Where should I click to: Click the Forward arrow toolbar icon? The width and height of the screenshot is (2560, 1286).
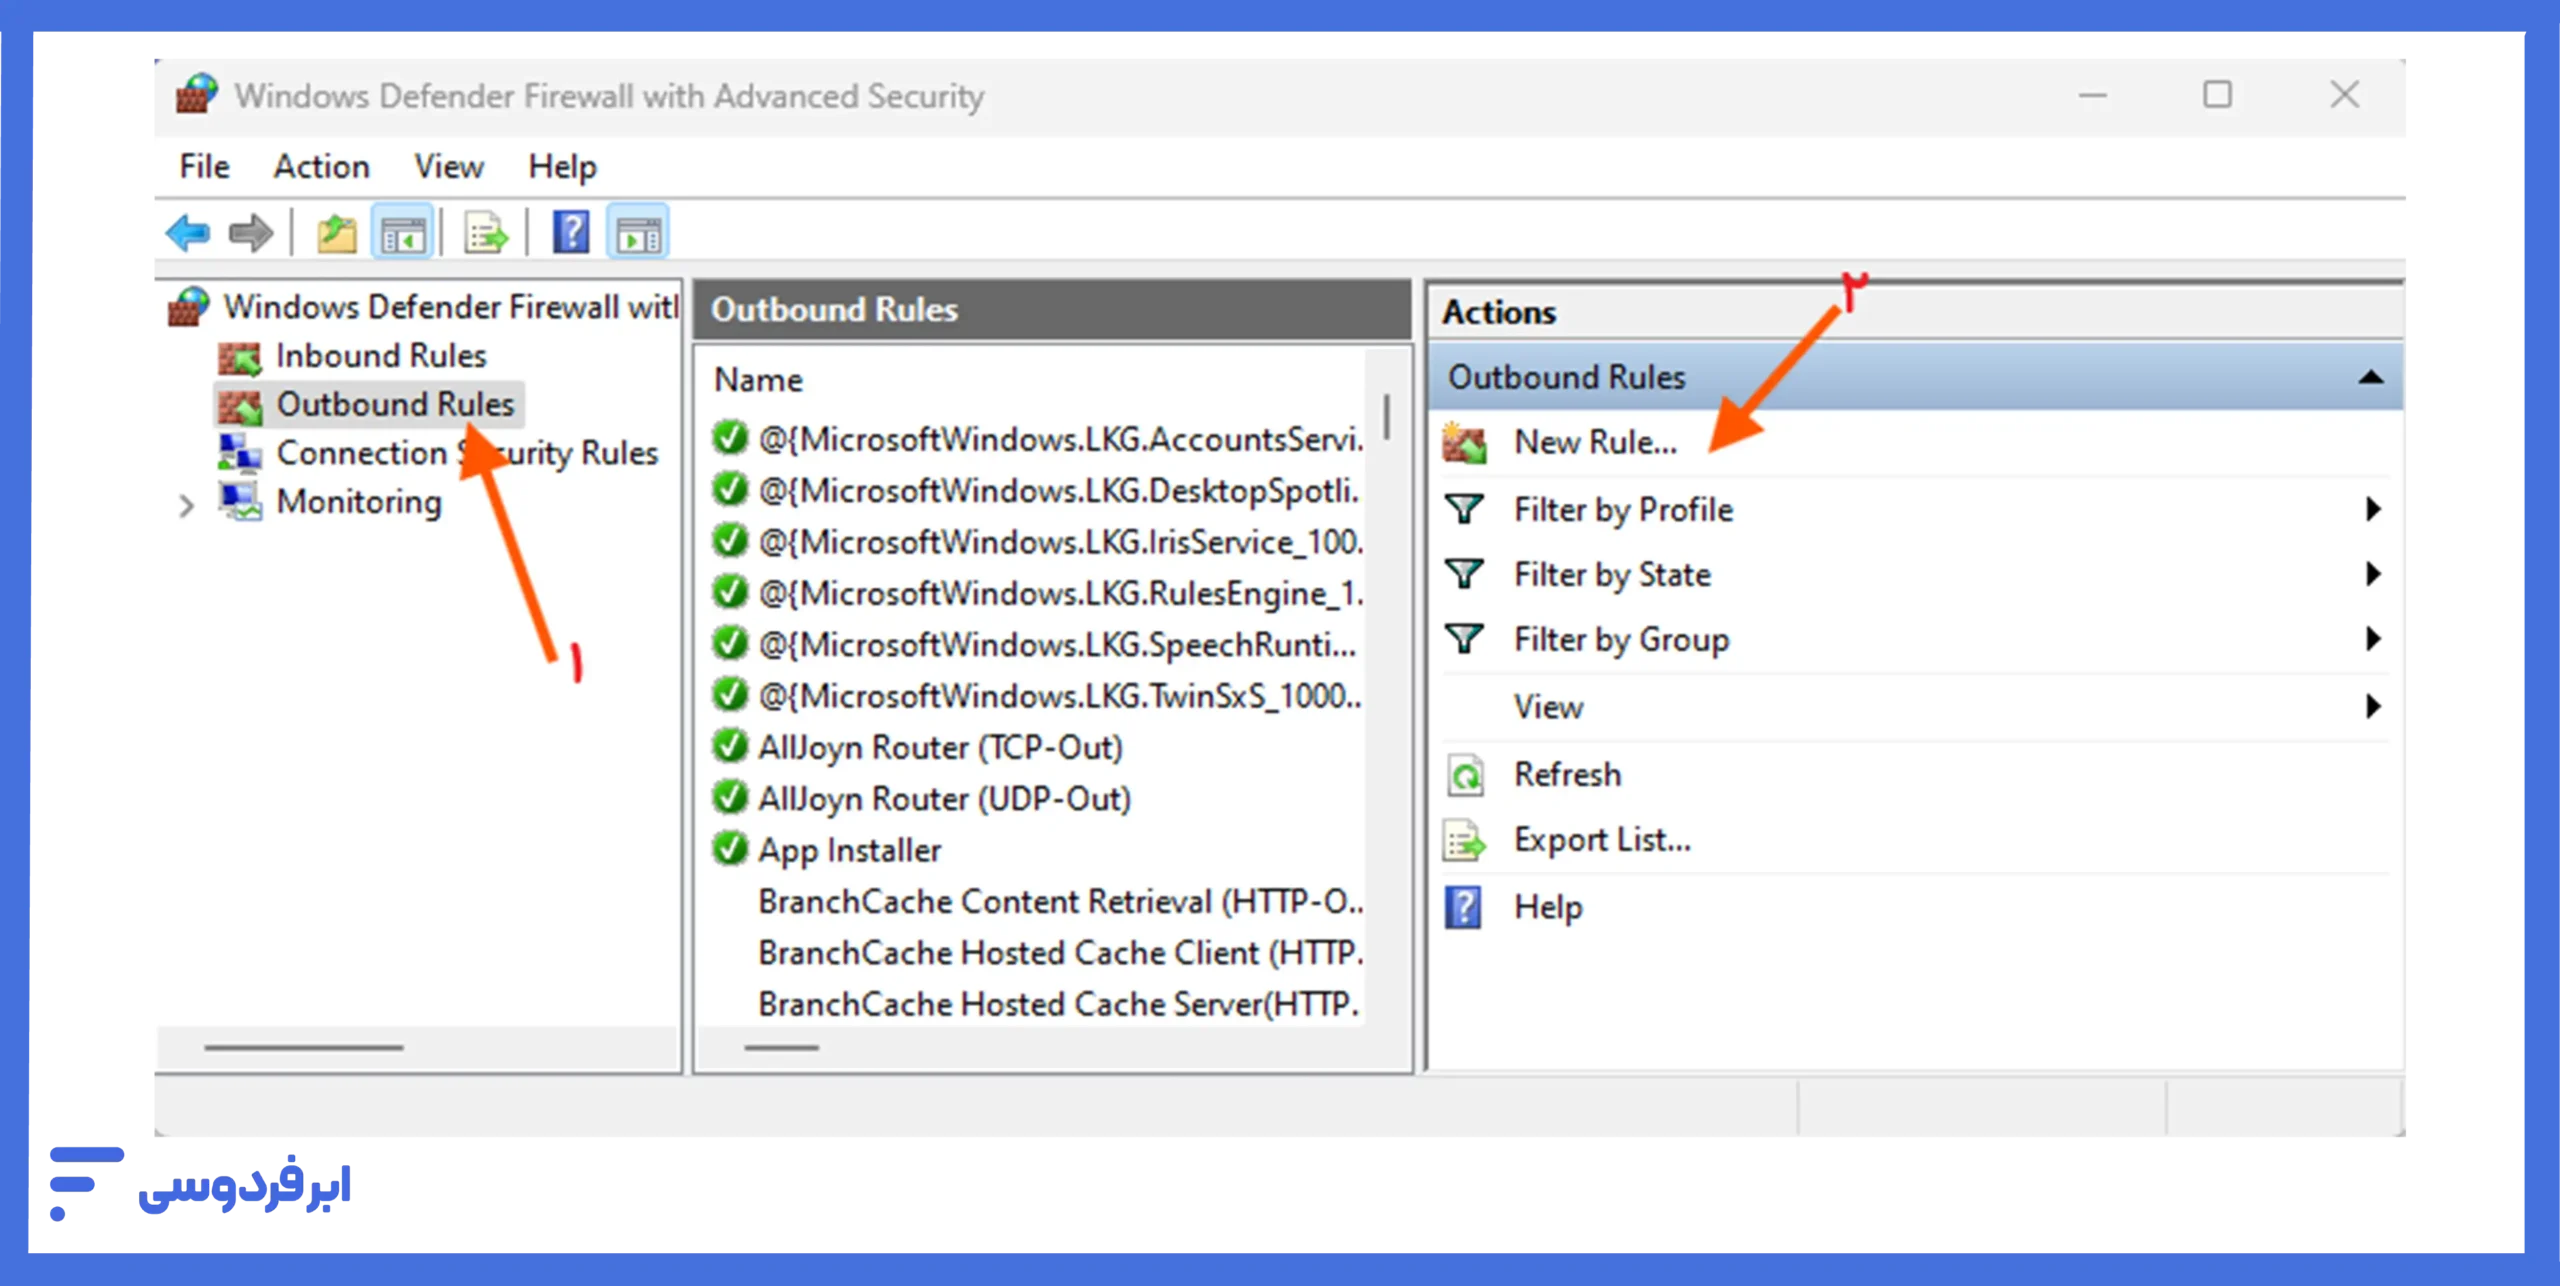click(x=250, y=233)
